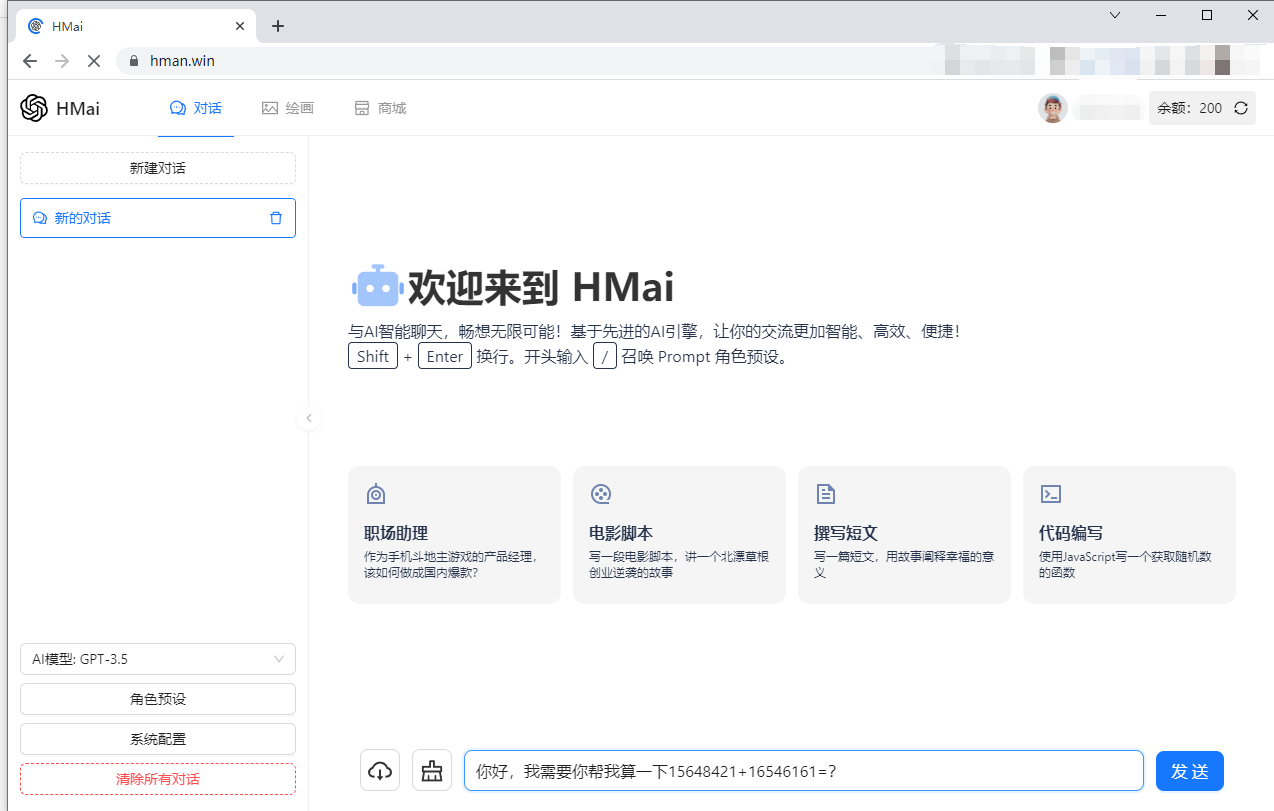
Task: Clear chat context using the brush icon
Action: coord(432,770)
